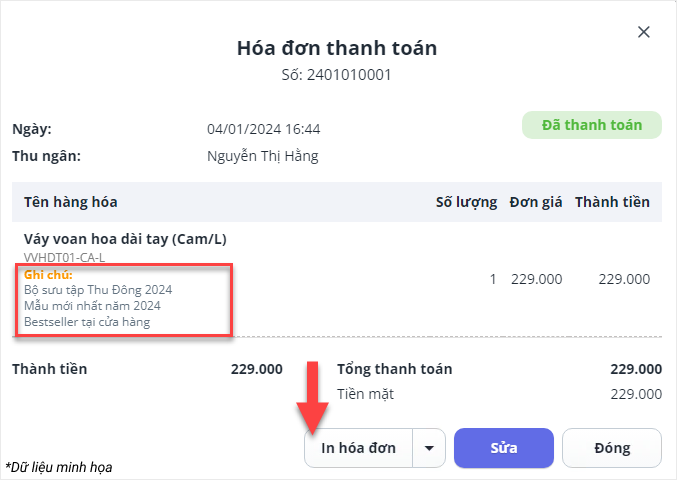Click the Đóng button
Screen dimensions: 677x480
tap(611, 448)
